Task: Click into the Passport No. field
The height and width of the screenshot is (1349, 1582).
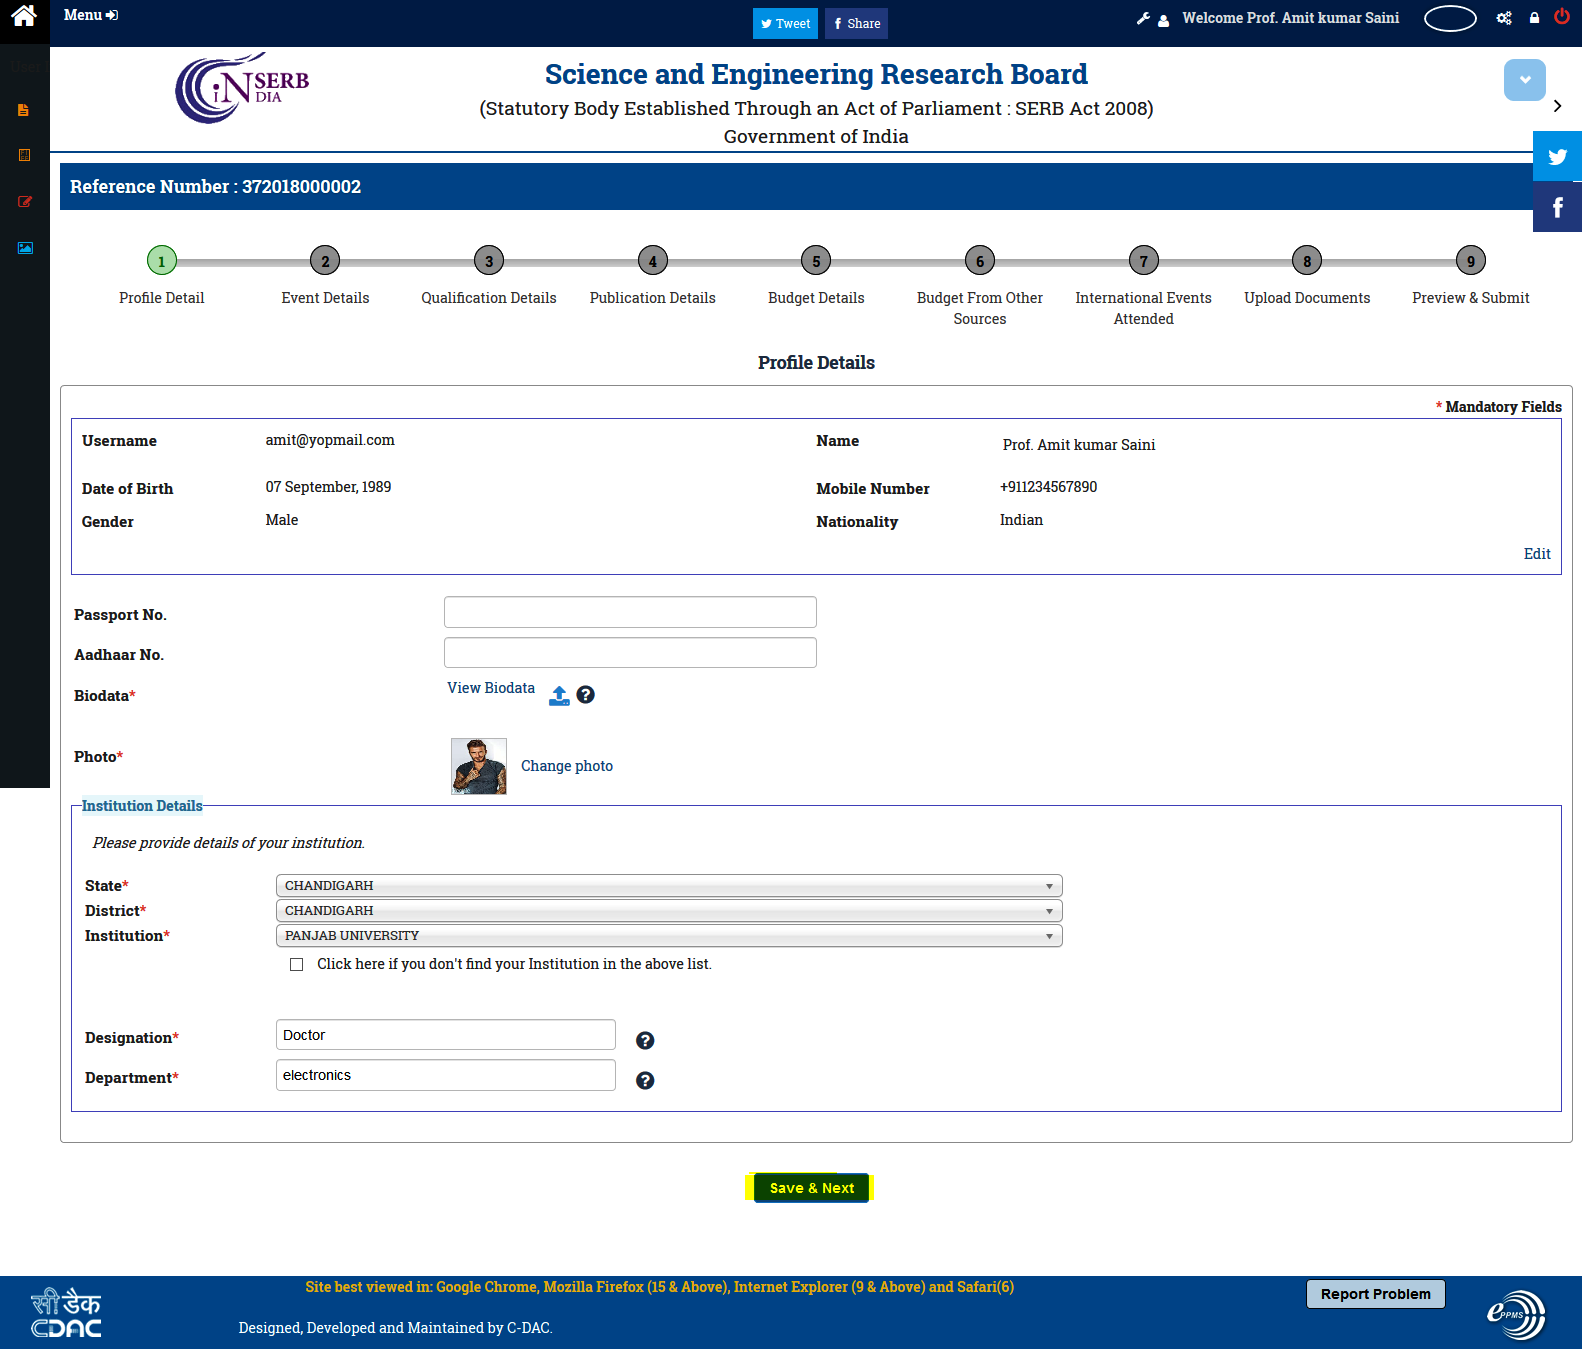Action: (x=630, y=612)
